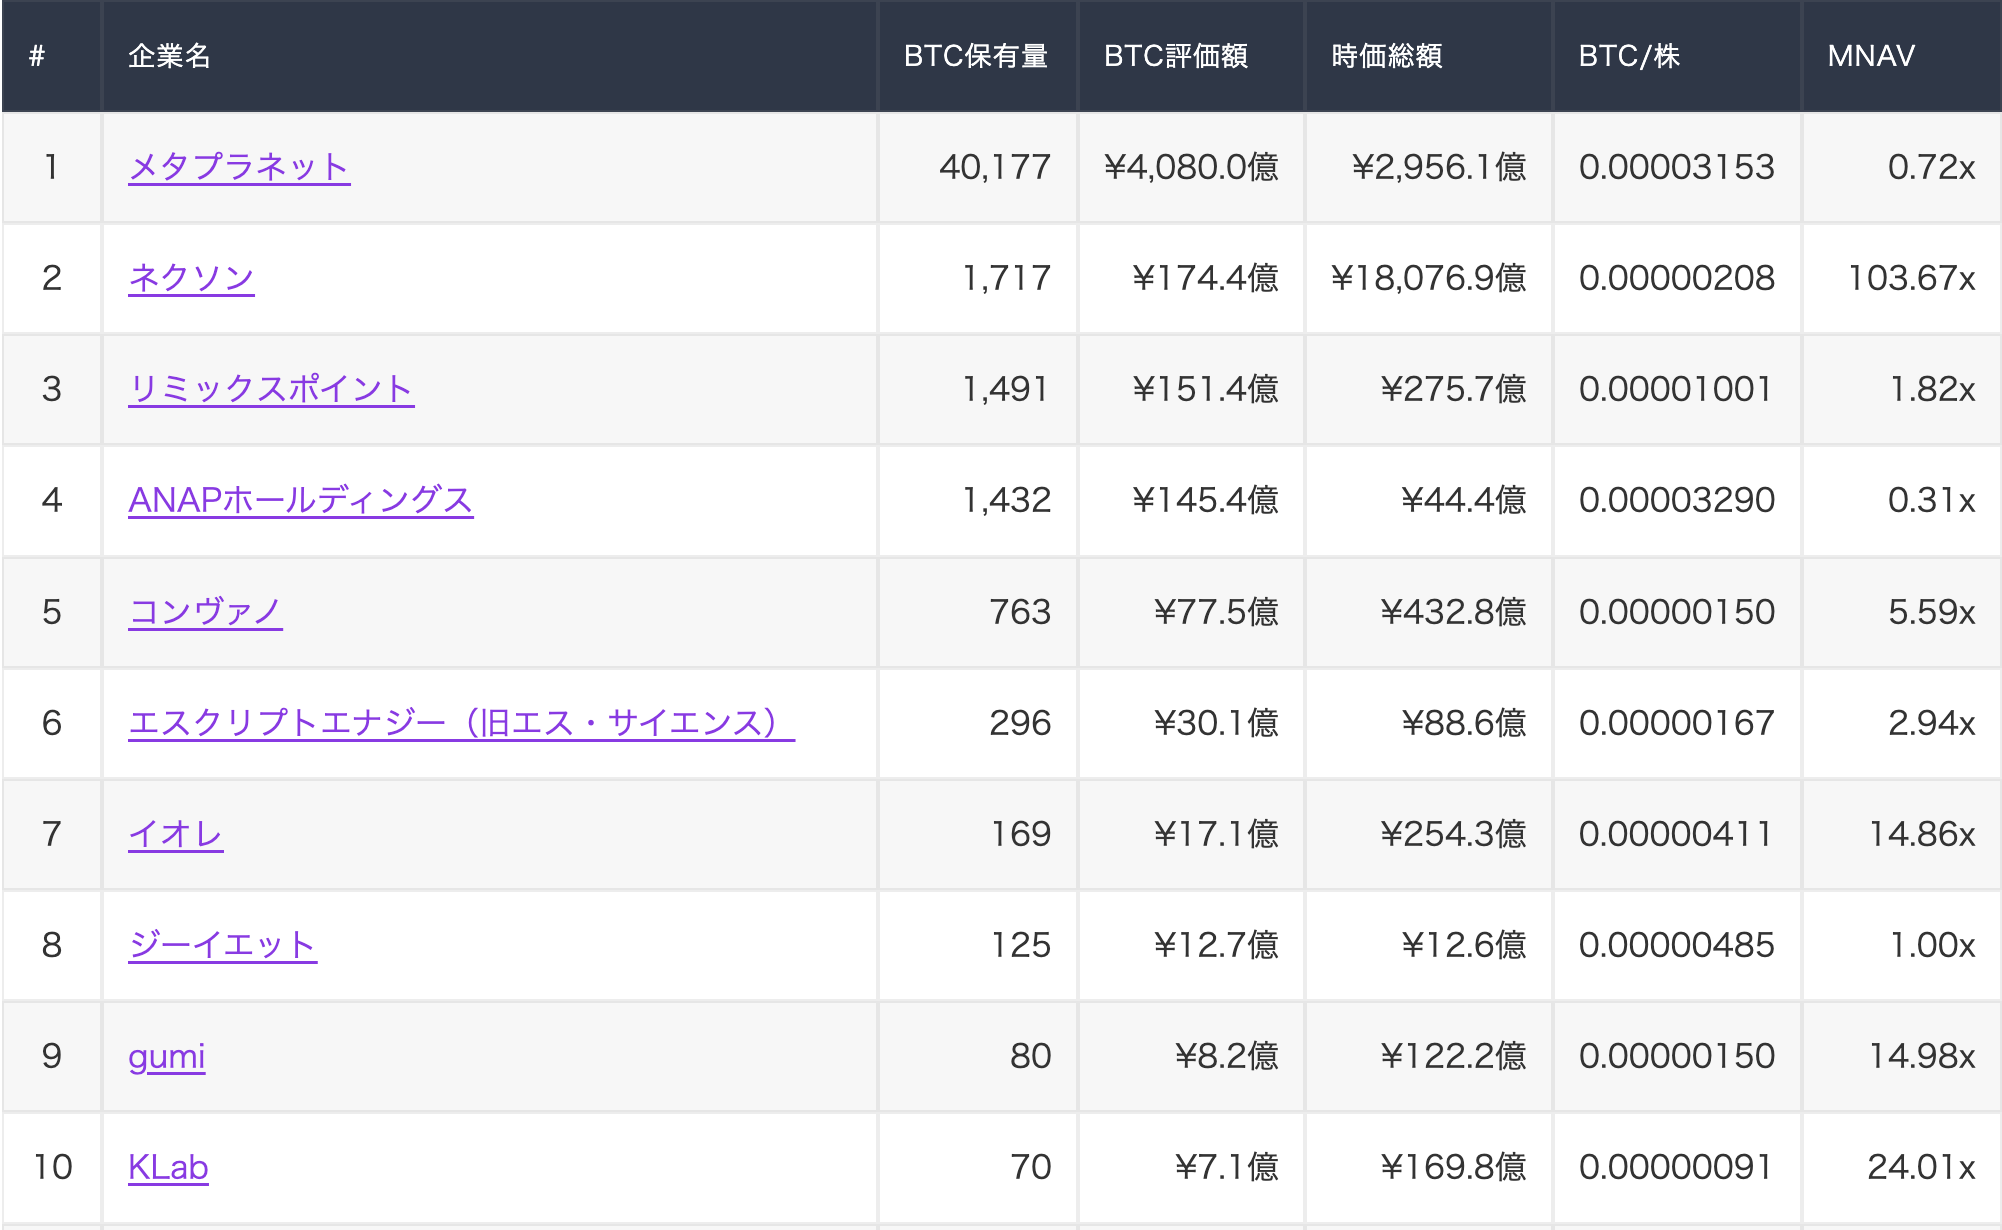Select the 0.00003153 BTC per share cell
The image size is (2002, 1230).
click(1677, 167)
